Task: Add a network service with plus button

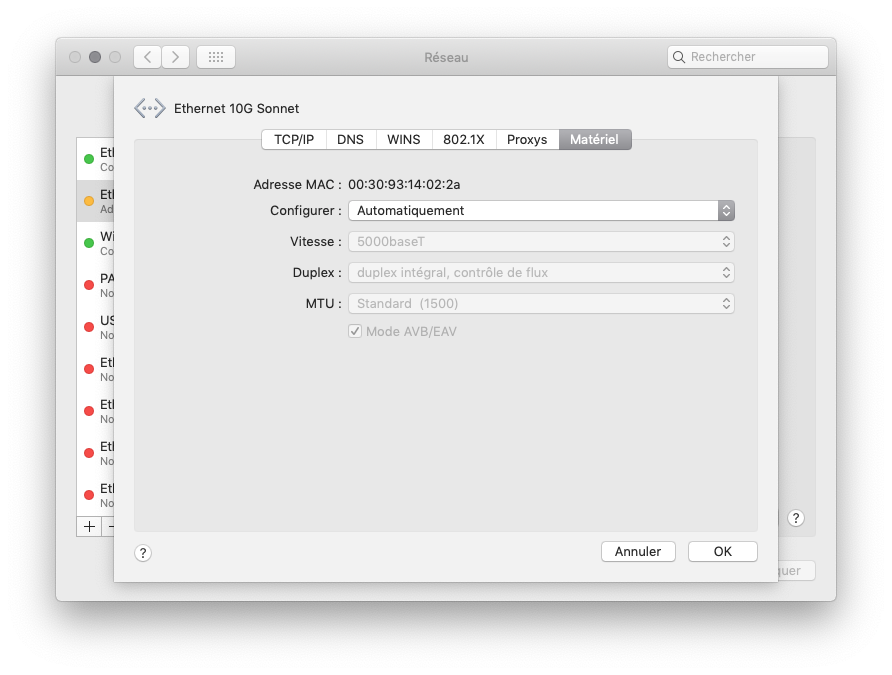Action: click(89, 527)
